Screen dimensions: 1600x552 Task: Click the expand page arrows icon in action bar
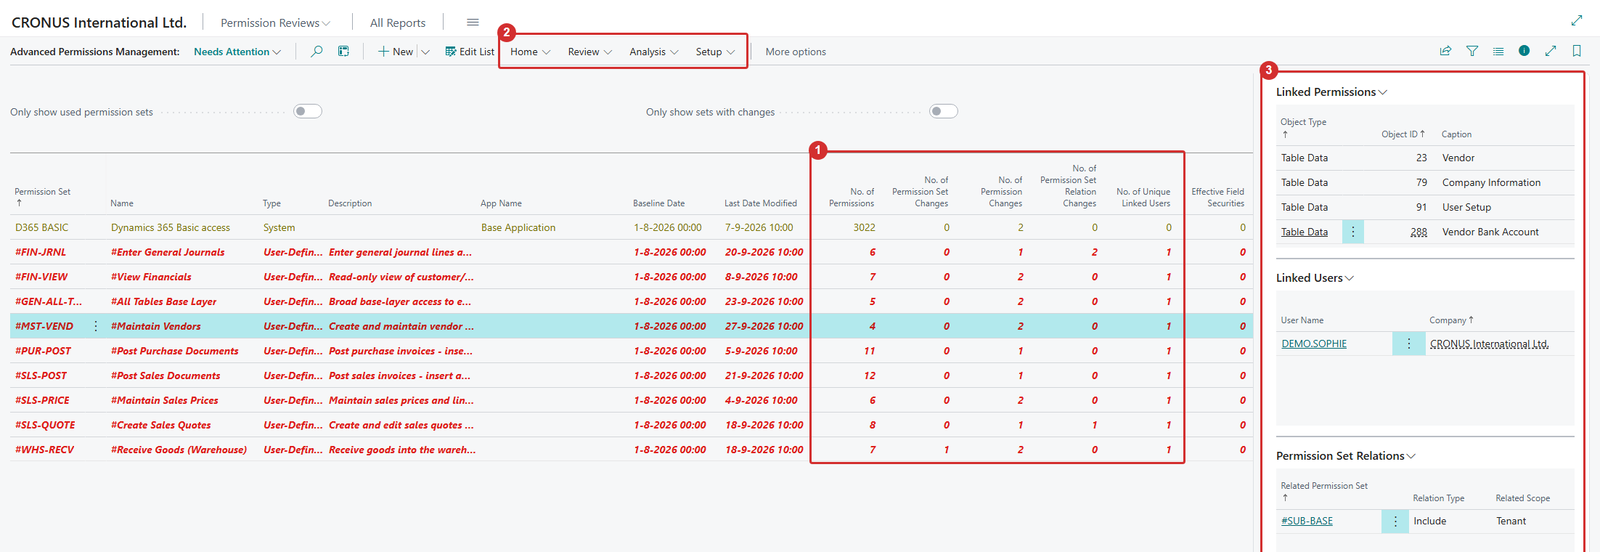(1550, 51)
